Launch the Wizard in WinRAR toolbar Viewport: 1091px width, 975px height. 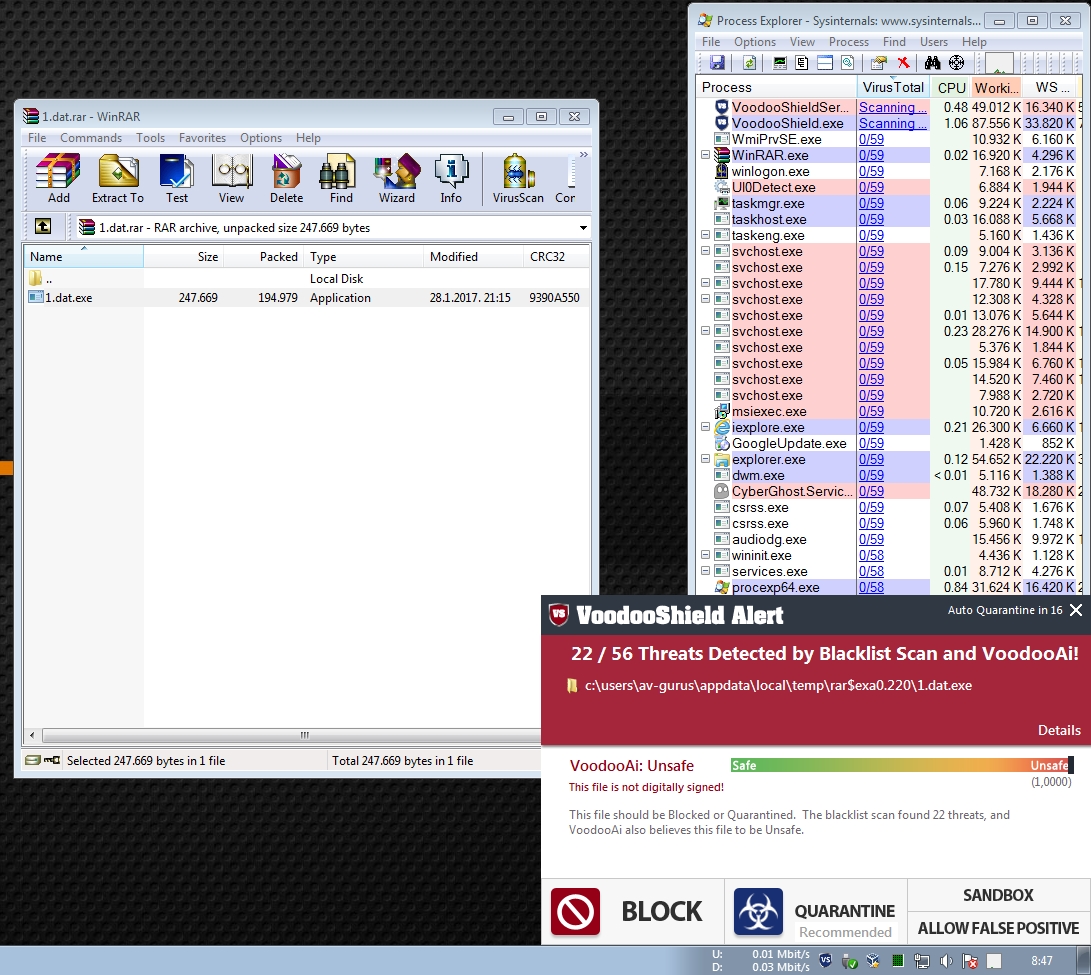(x=397, y=178)
